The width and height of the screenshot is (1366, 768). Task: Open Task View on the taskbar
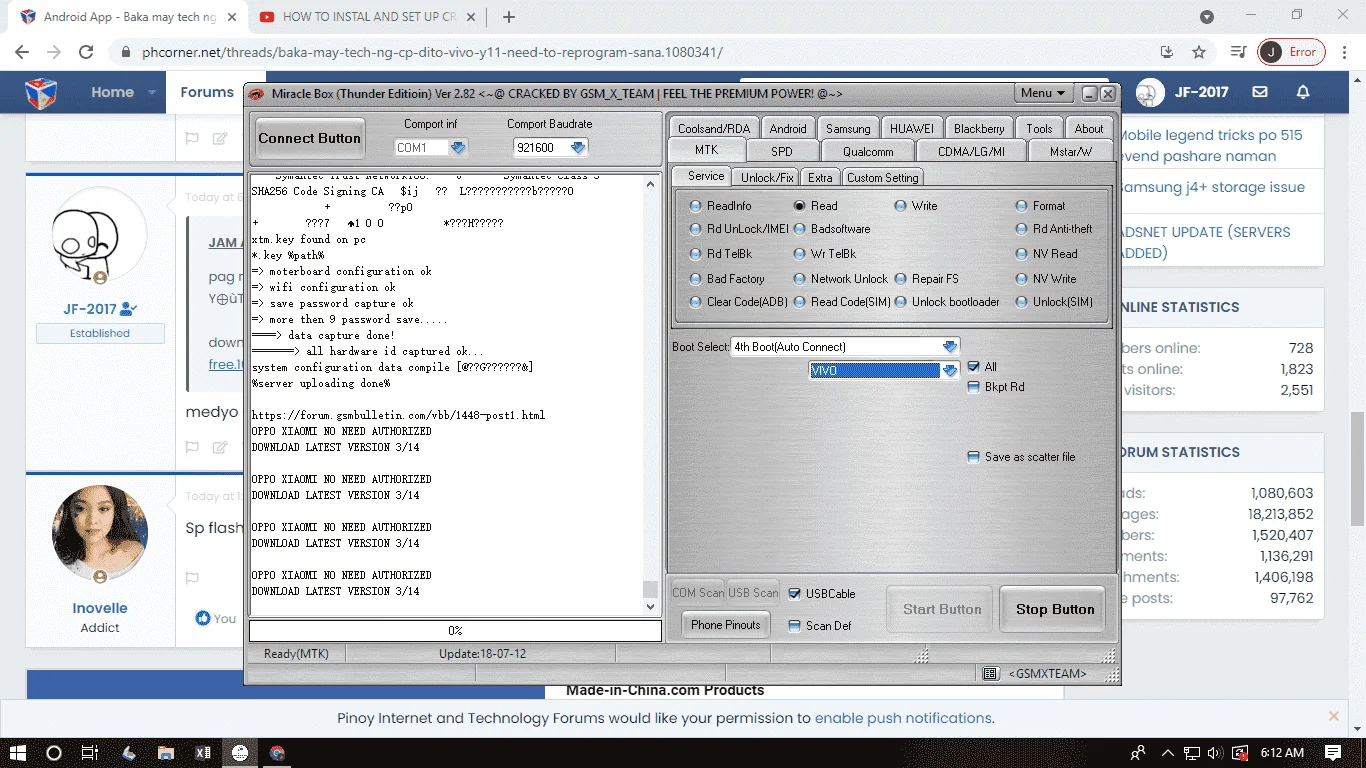click(x=89, y=753)
